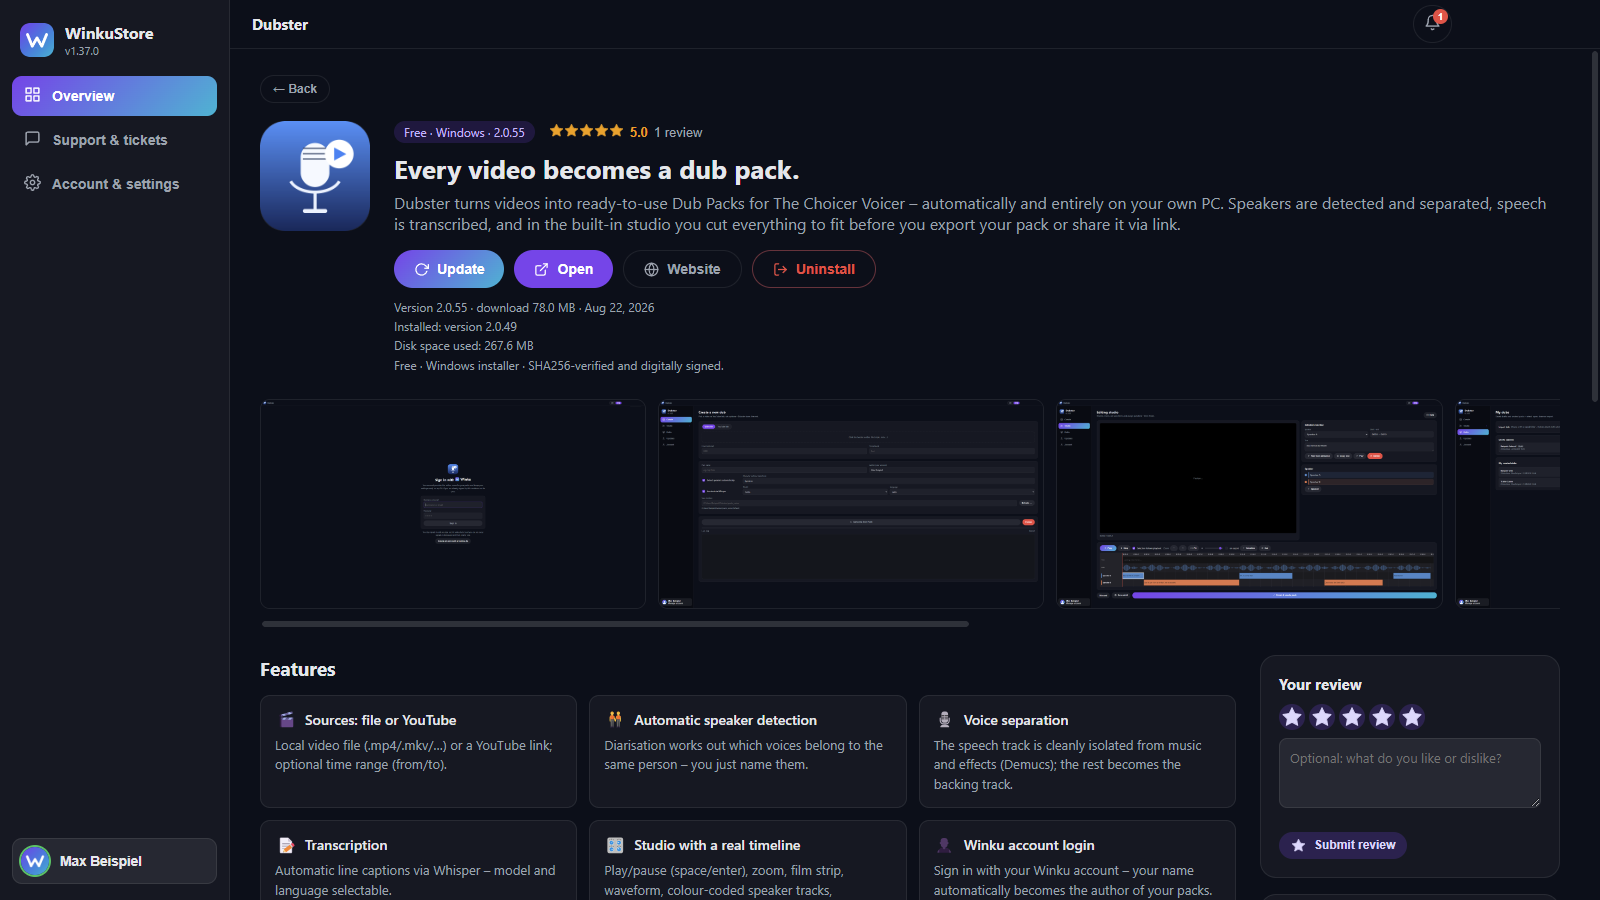The height and width of the screenshot is (900, 1600).
Task: Click the page vertical scrollbar
Action: (x=1595, y=227)
